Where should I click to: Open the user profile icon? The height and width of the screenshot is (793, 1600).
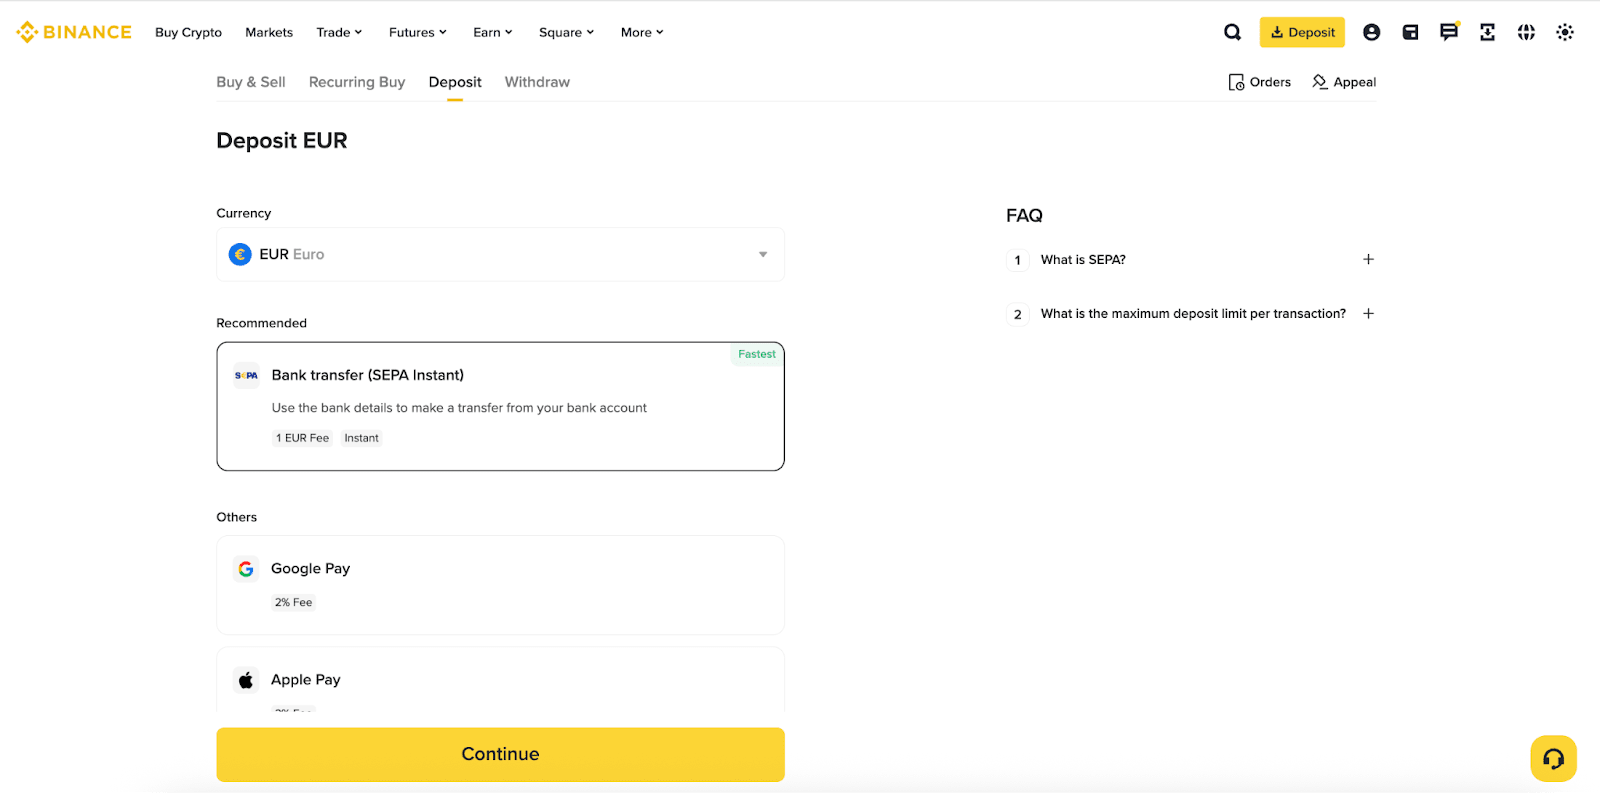click(x=1371, y=32)
